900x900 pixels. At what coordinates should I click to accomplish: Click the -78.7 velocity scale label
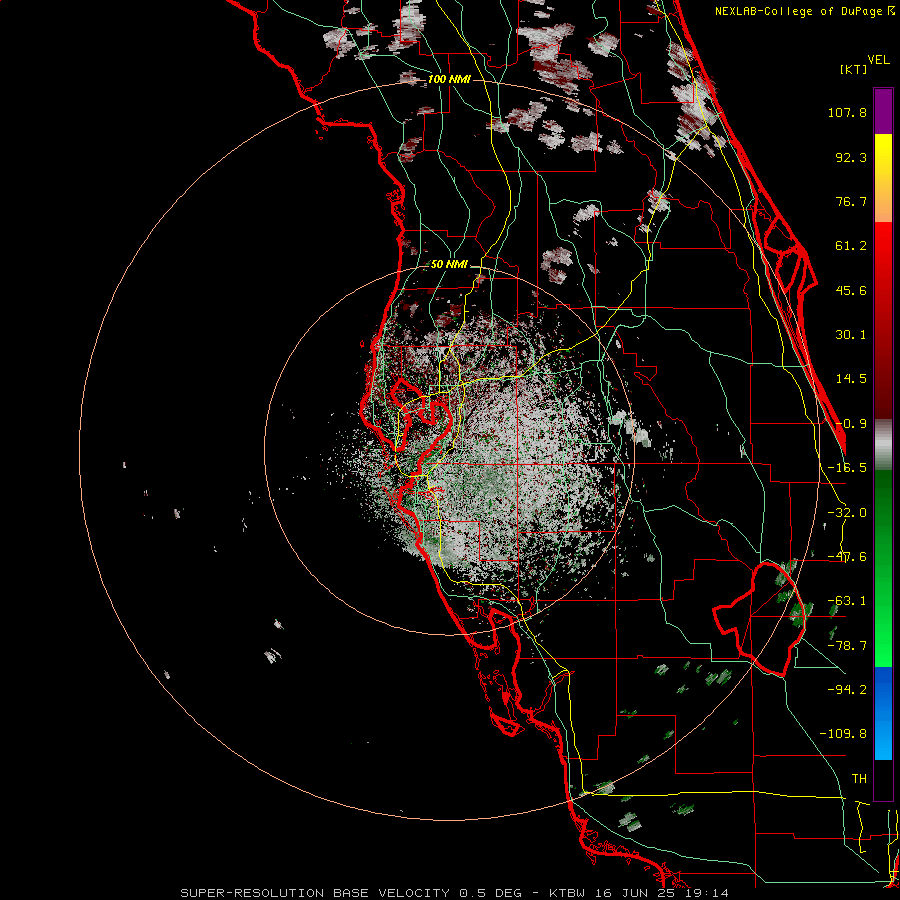[x=847, y=646]
